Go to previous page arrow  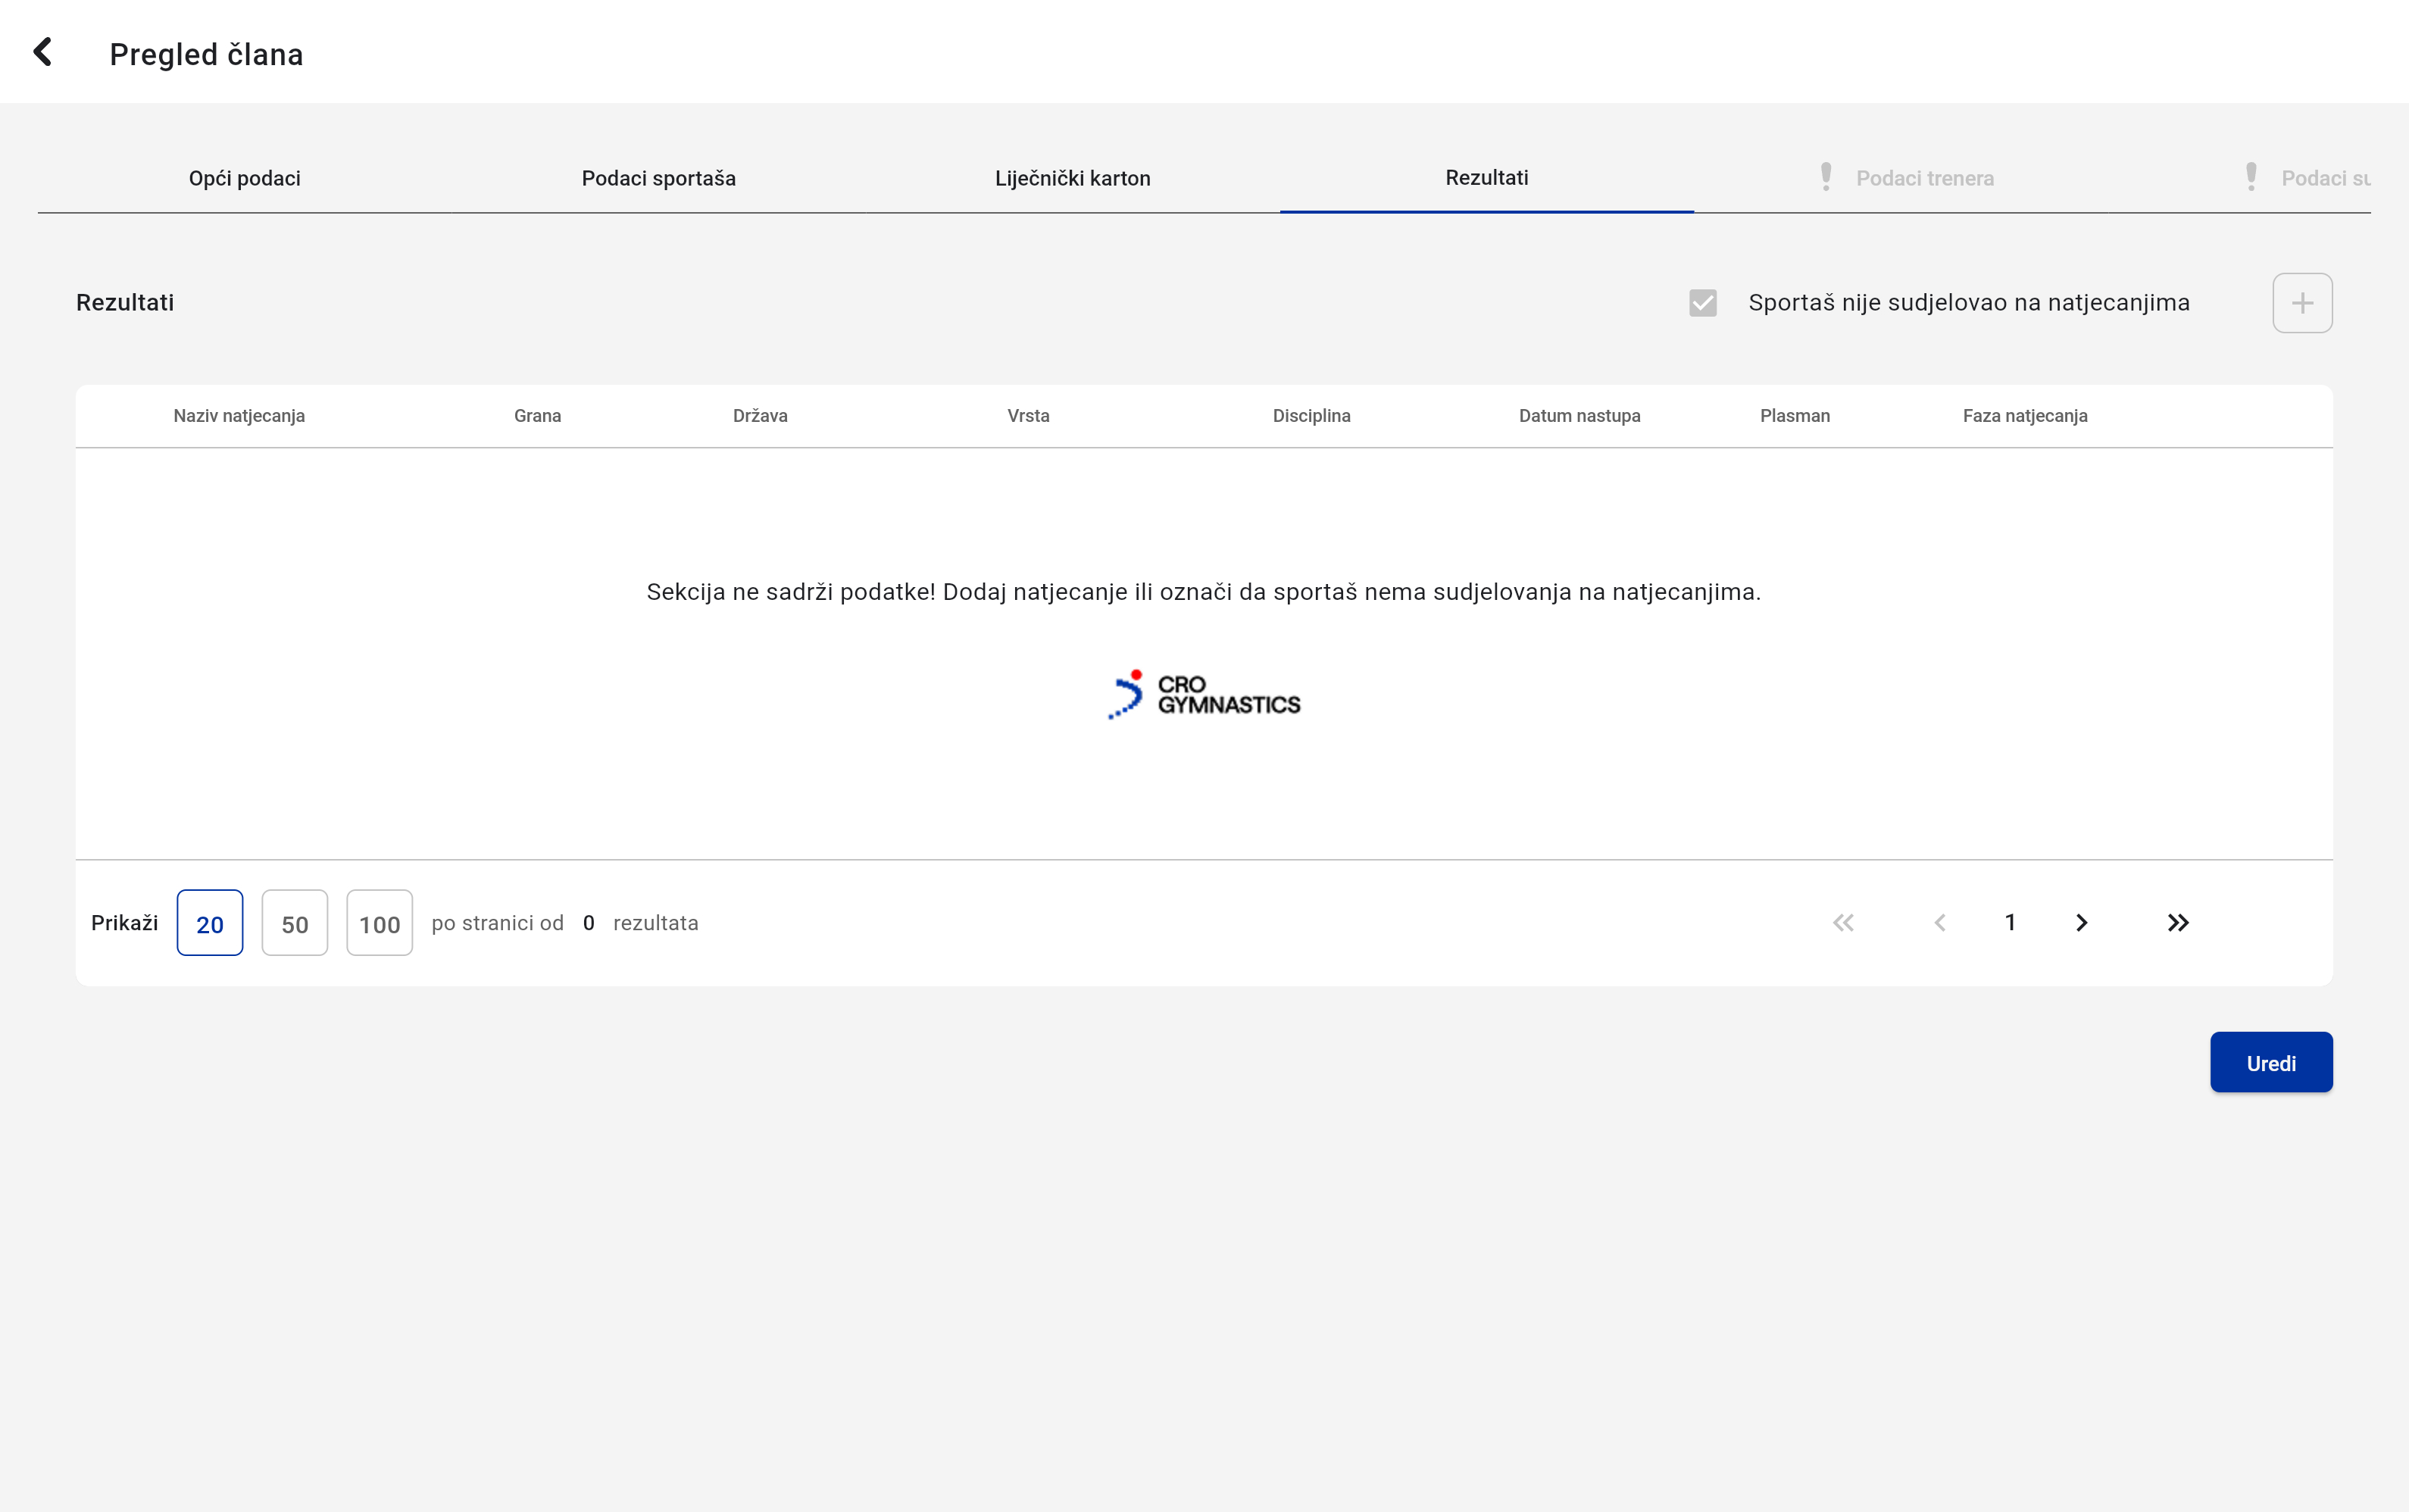tap(1939, 923)
